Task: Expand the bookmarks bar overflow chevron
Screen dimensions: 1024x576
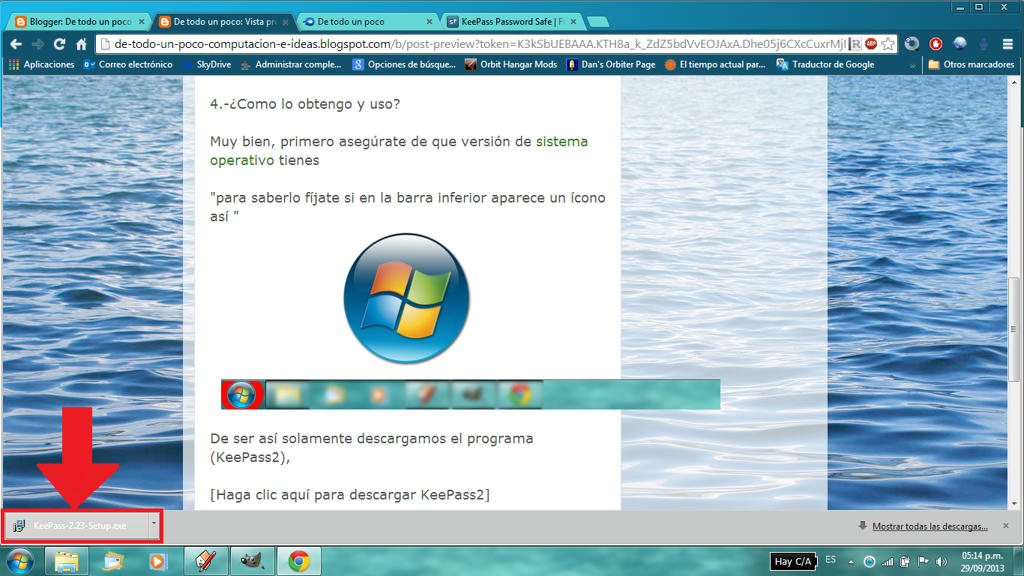Action: pos(912,65)
